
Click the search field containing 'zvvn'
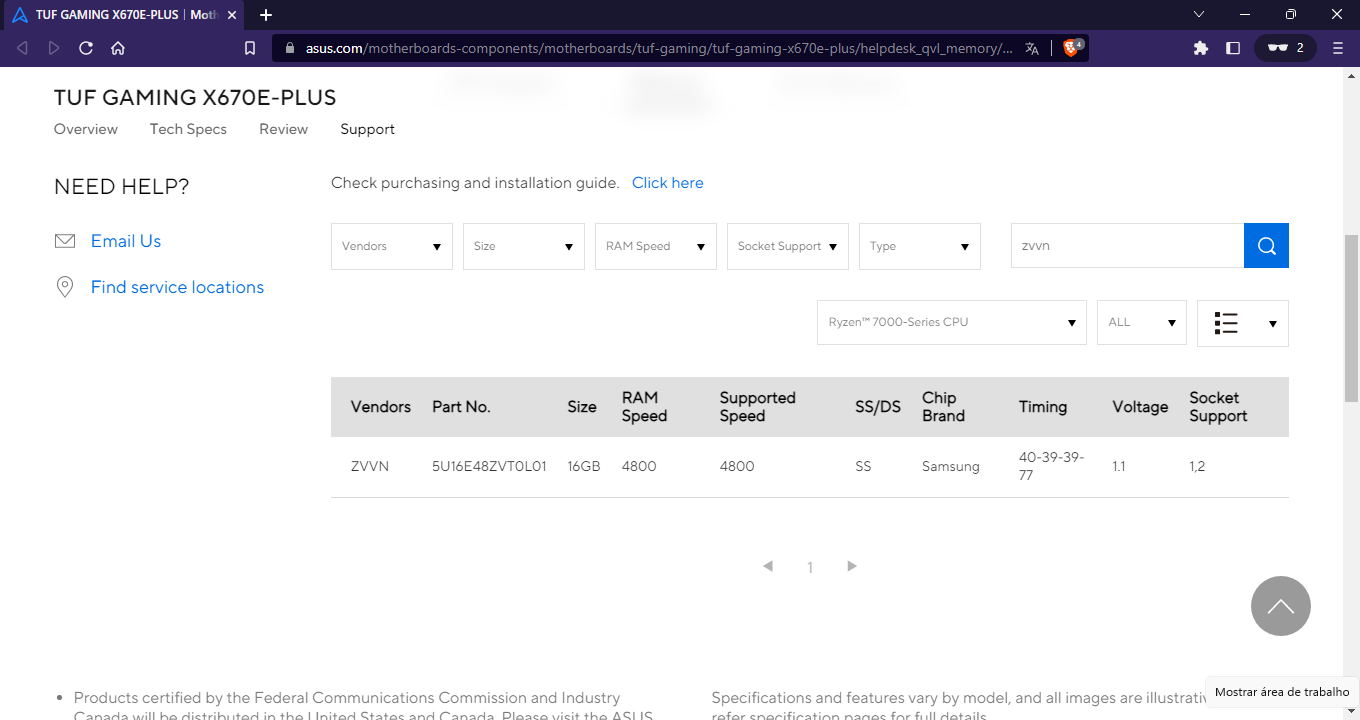[1127, 246]
